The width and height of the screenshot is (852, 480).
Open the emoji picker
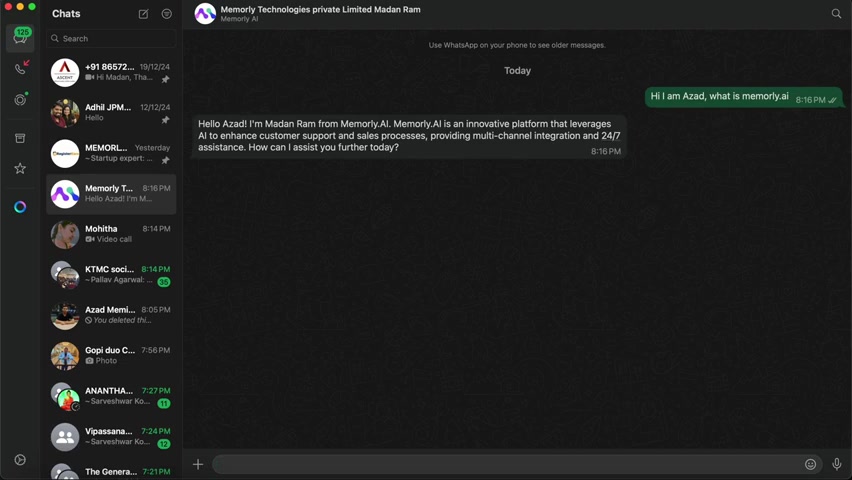tap(810, 464)
